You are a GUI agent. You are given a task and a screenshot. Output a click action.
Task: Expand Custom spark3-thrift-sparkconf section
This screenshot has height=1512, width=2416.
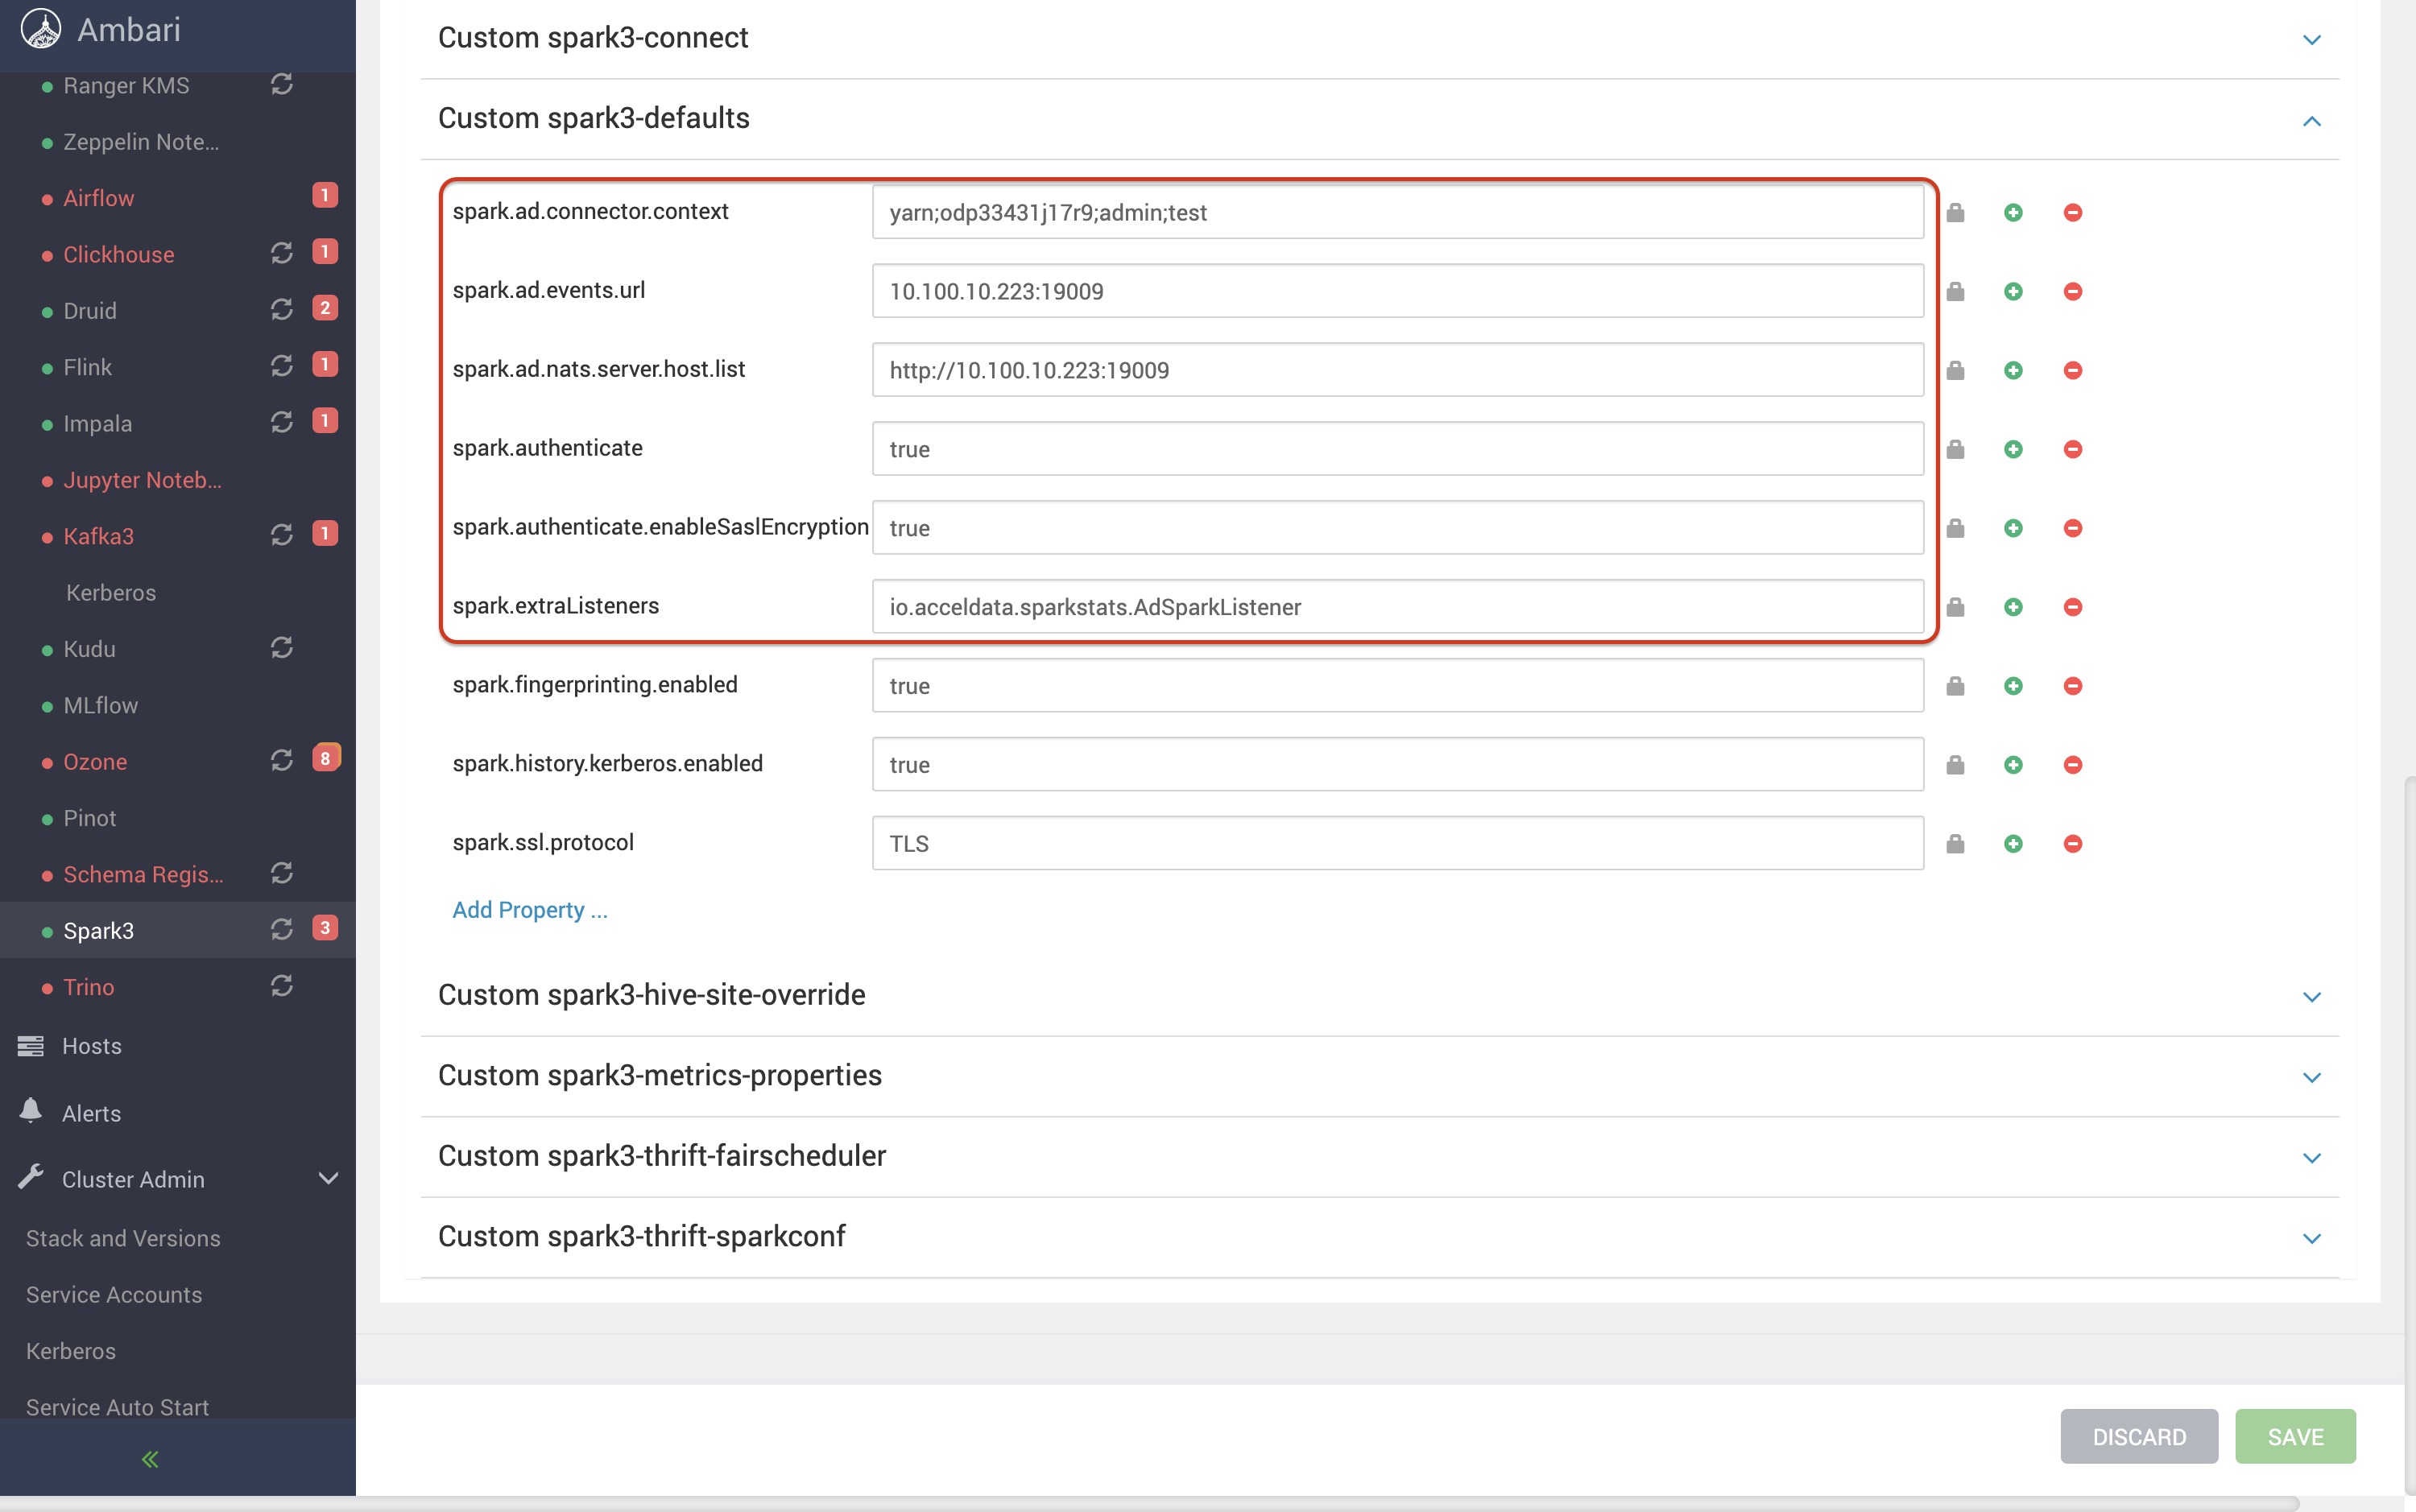(2311, 1238)
